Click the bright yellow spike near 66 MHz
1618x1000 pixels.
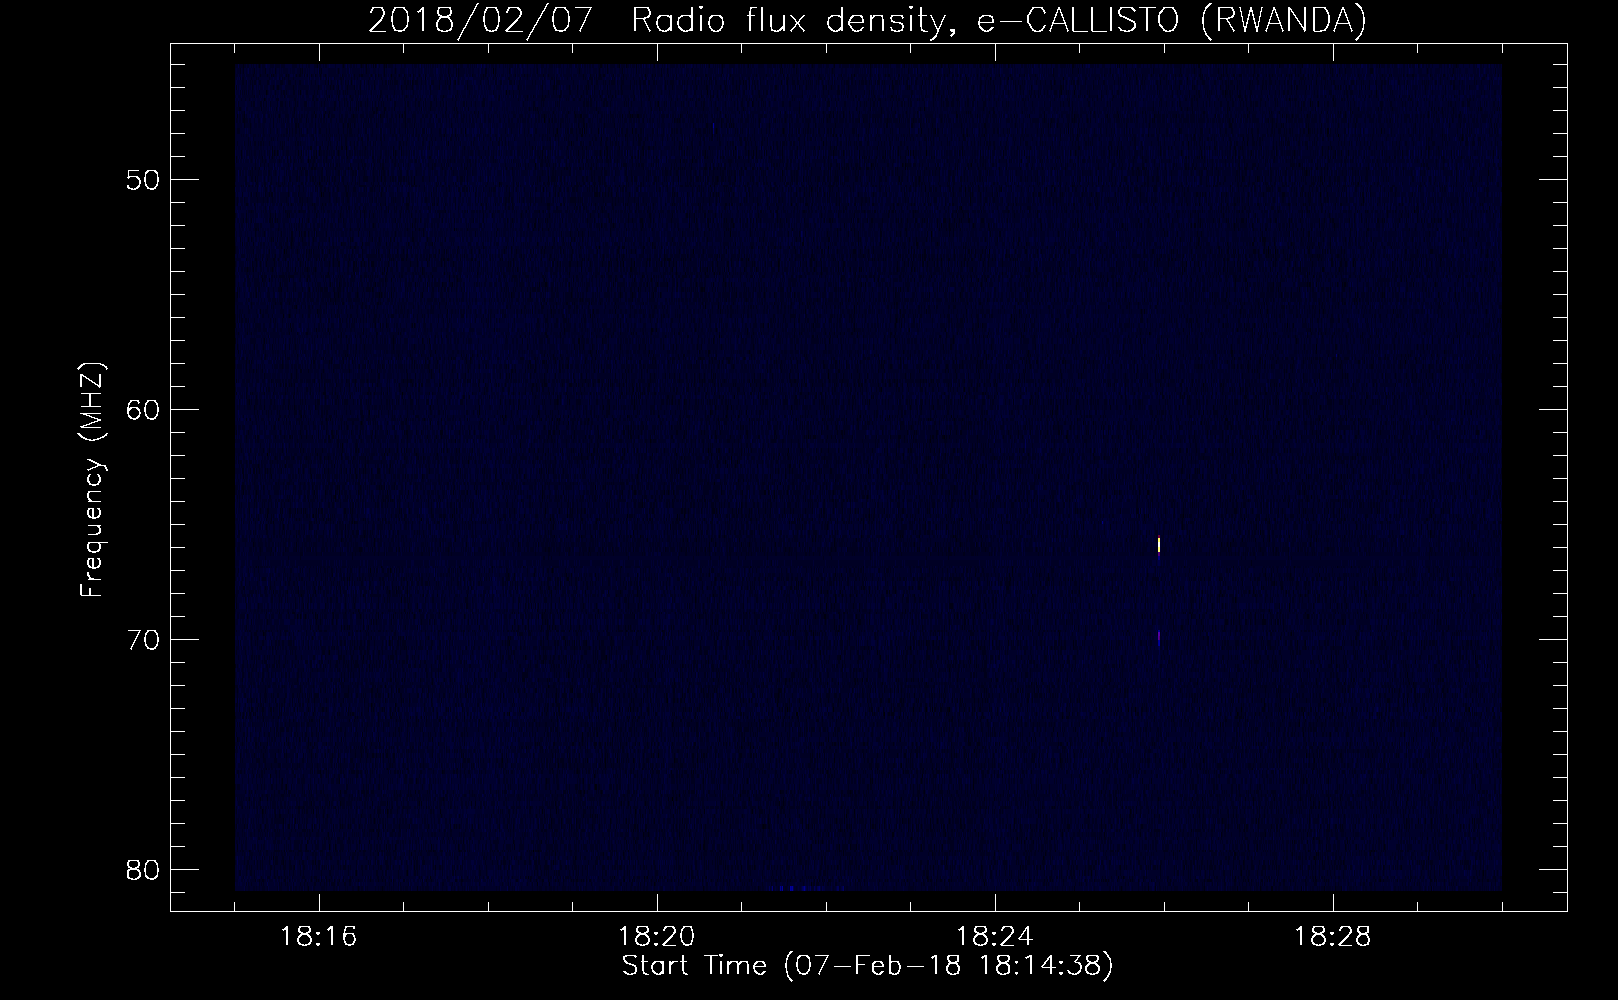click(x=1159, y=545)
